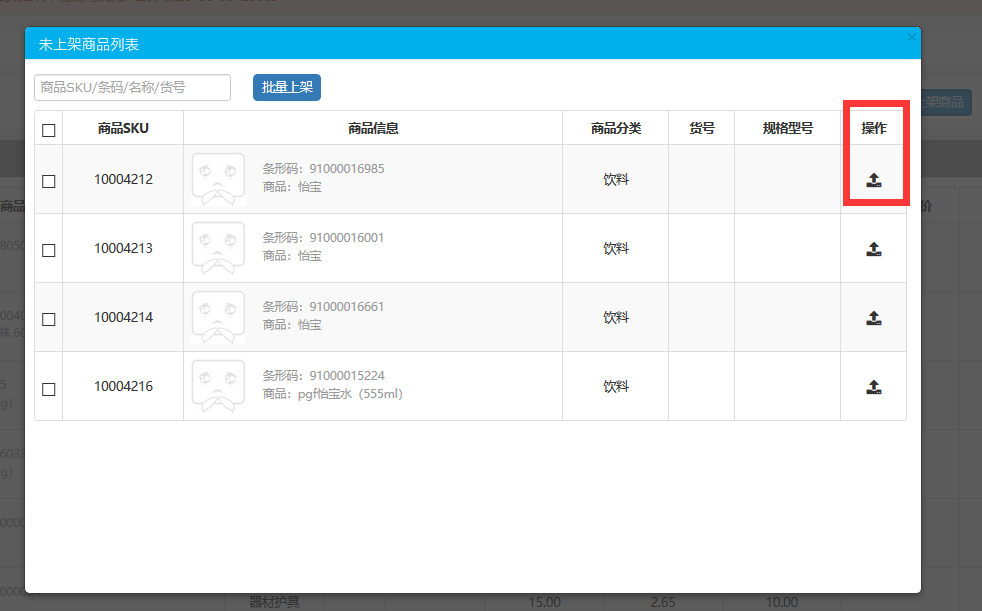The height and width of the screenshot is (611, 982).
Task: Click upload icon for SKU 10004213
Action: click(874, 249)
